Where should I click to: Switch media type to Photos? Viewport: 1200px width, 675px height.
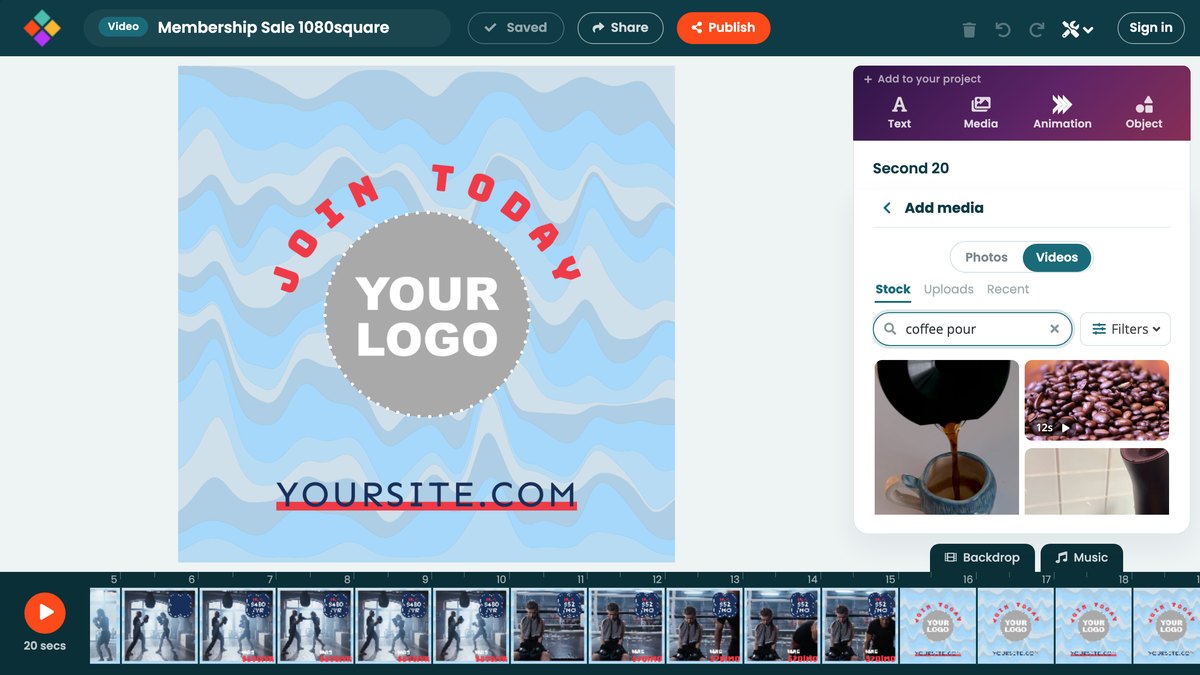[986, 257]
